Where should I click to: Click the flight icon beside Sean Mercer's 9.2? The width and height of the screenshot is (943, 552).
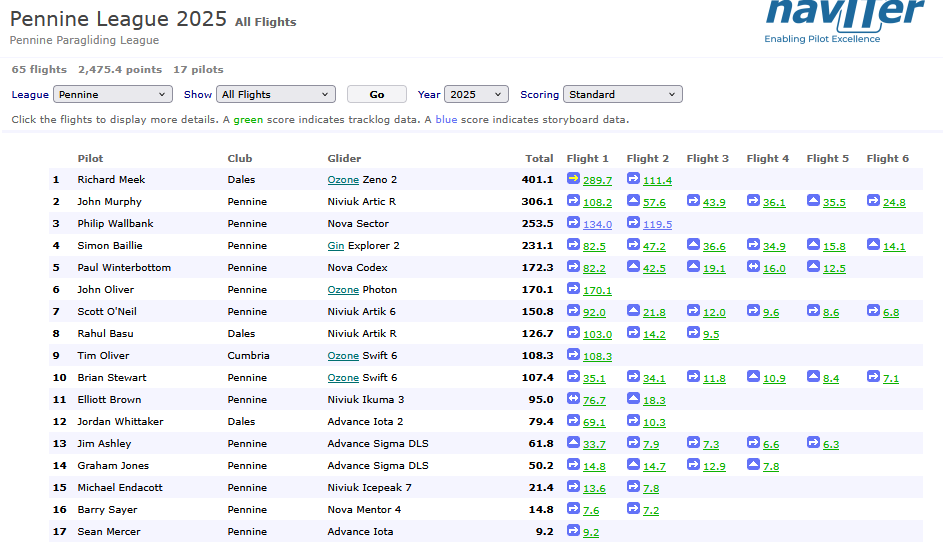point(573,530)
